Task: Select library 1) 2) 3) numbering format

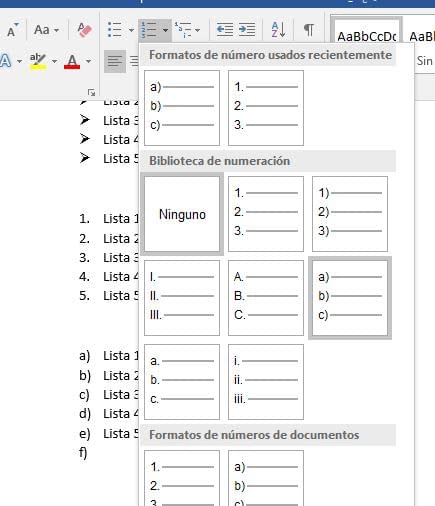Action: click(x=350, y=214)
